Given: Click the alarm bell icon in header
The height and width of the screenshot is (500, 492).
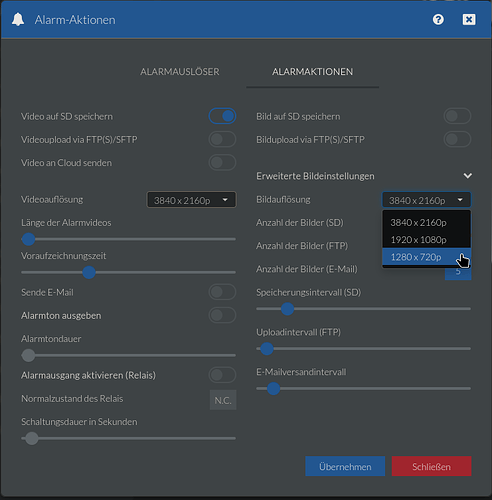Looking at the screenshot, I should [x=18, y=20].
